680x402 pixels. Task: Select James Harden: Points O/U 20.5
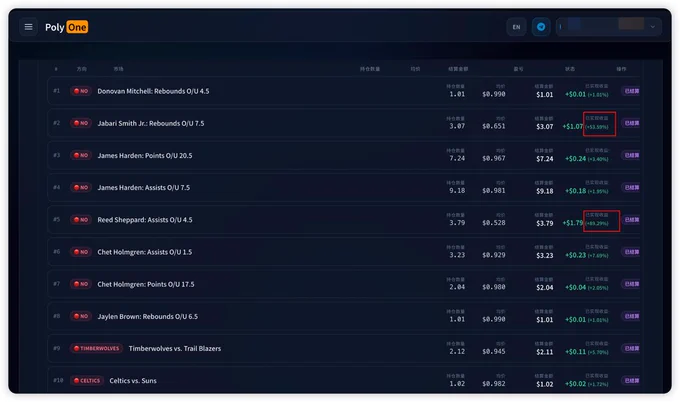[144, 155]
